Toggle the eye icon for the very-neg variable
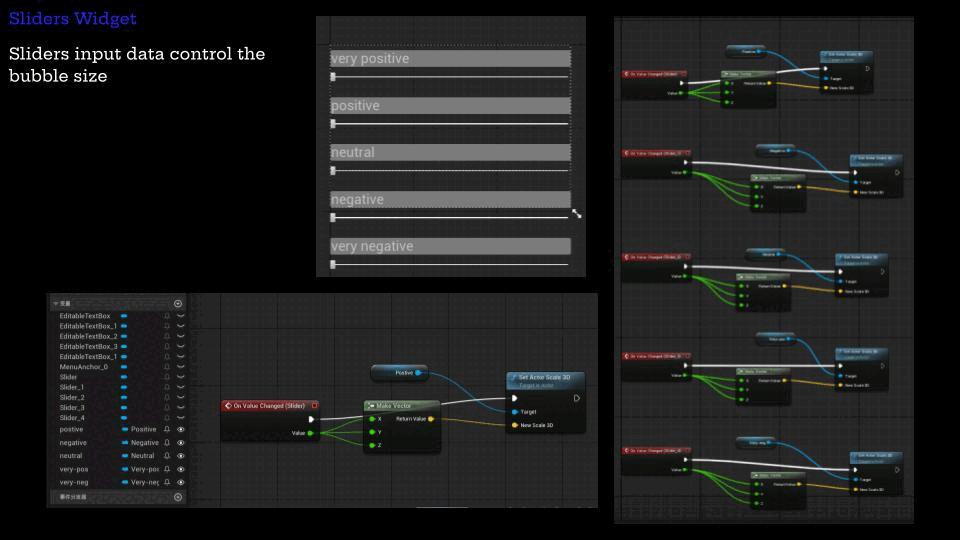960x540 pixels. (181, 482)
